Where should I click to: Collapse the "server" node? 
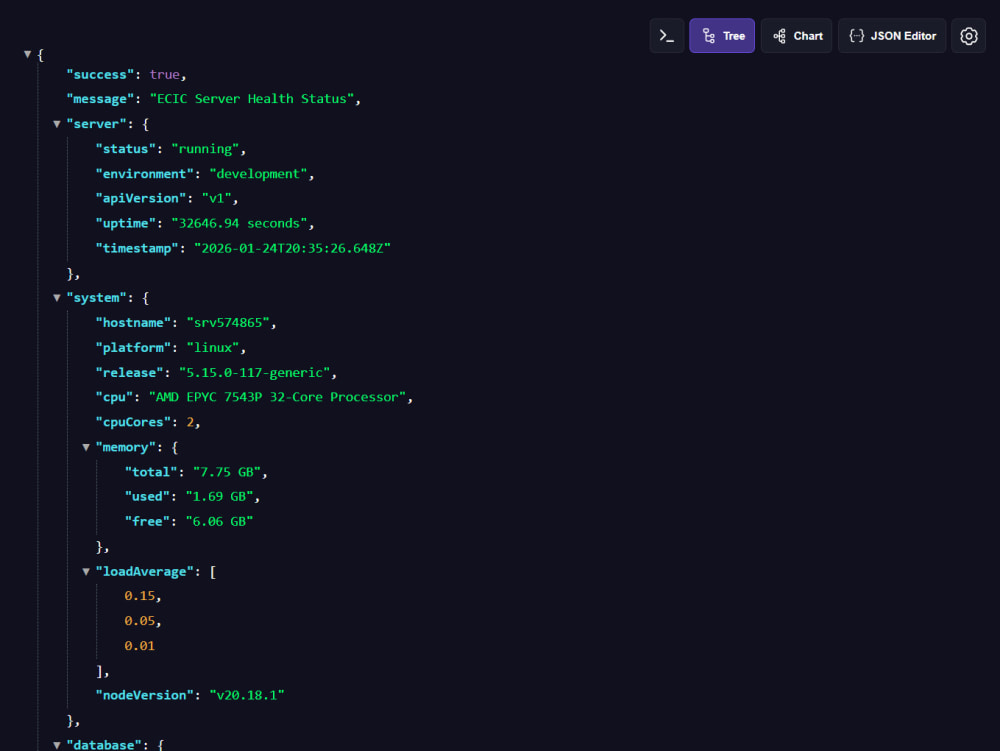[x=57, y=124]
